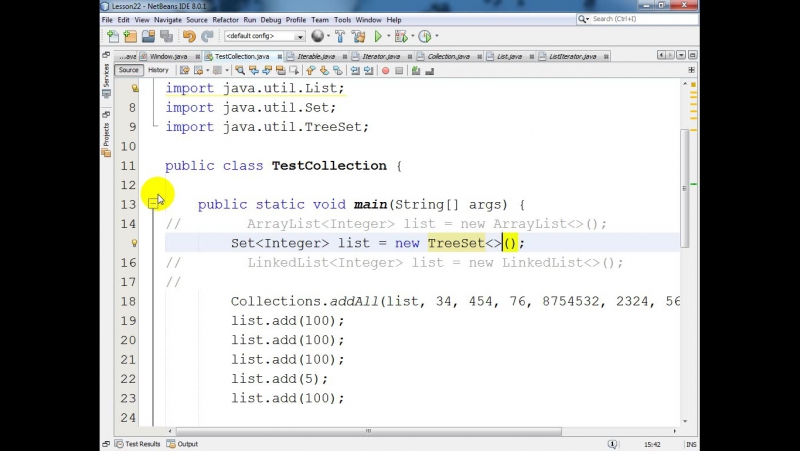The height and width of the screenshot is (451, 800).
Task: Click the orange Undo arrow icon
Action: pos(189,36)
